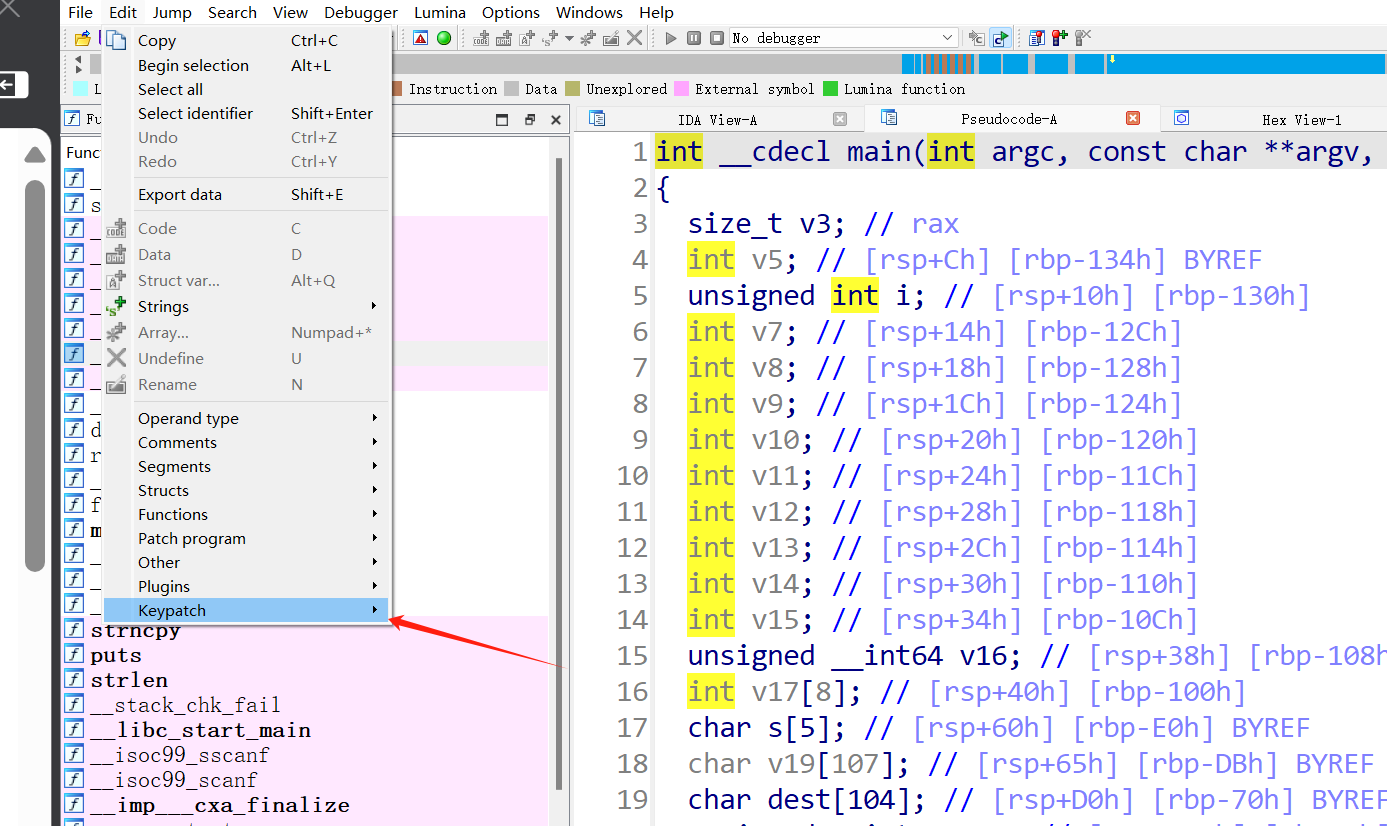Screen dimensions: 1387x826
Task: Click the highlighted C-arrow icon with green triangle
Action: coord(1000,38)
